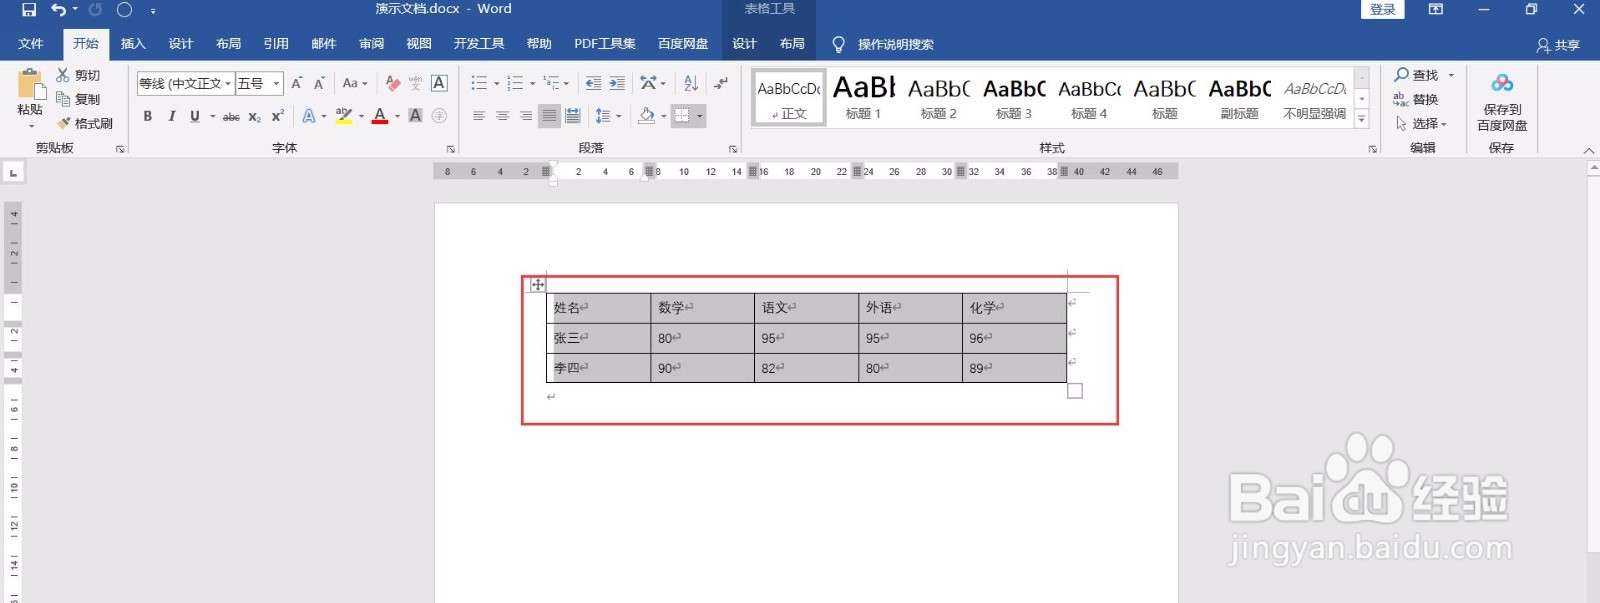The height and width of the screenshot is (603, 1600).
Task: Apply subscript X₂ formatting
Action: pyautogui.click(x=254, y=116)
